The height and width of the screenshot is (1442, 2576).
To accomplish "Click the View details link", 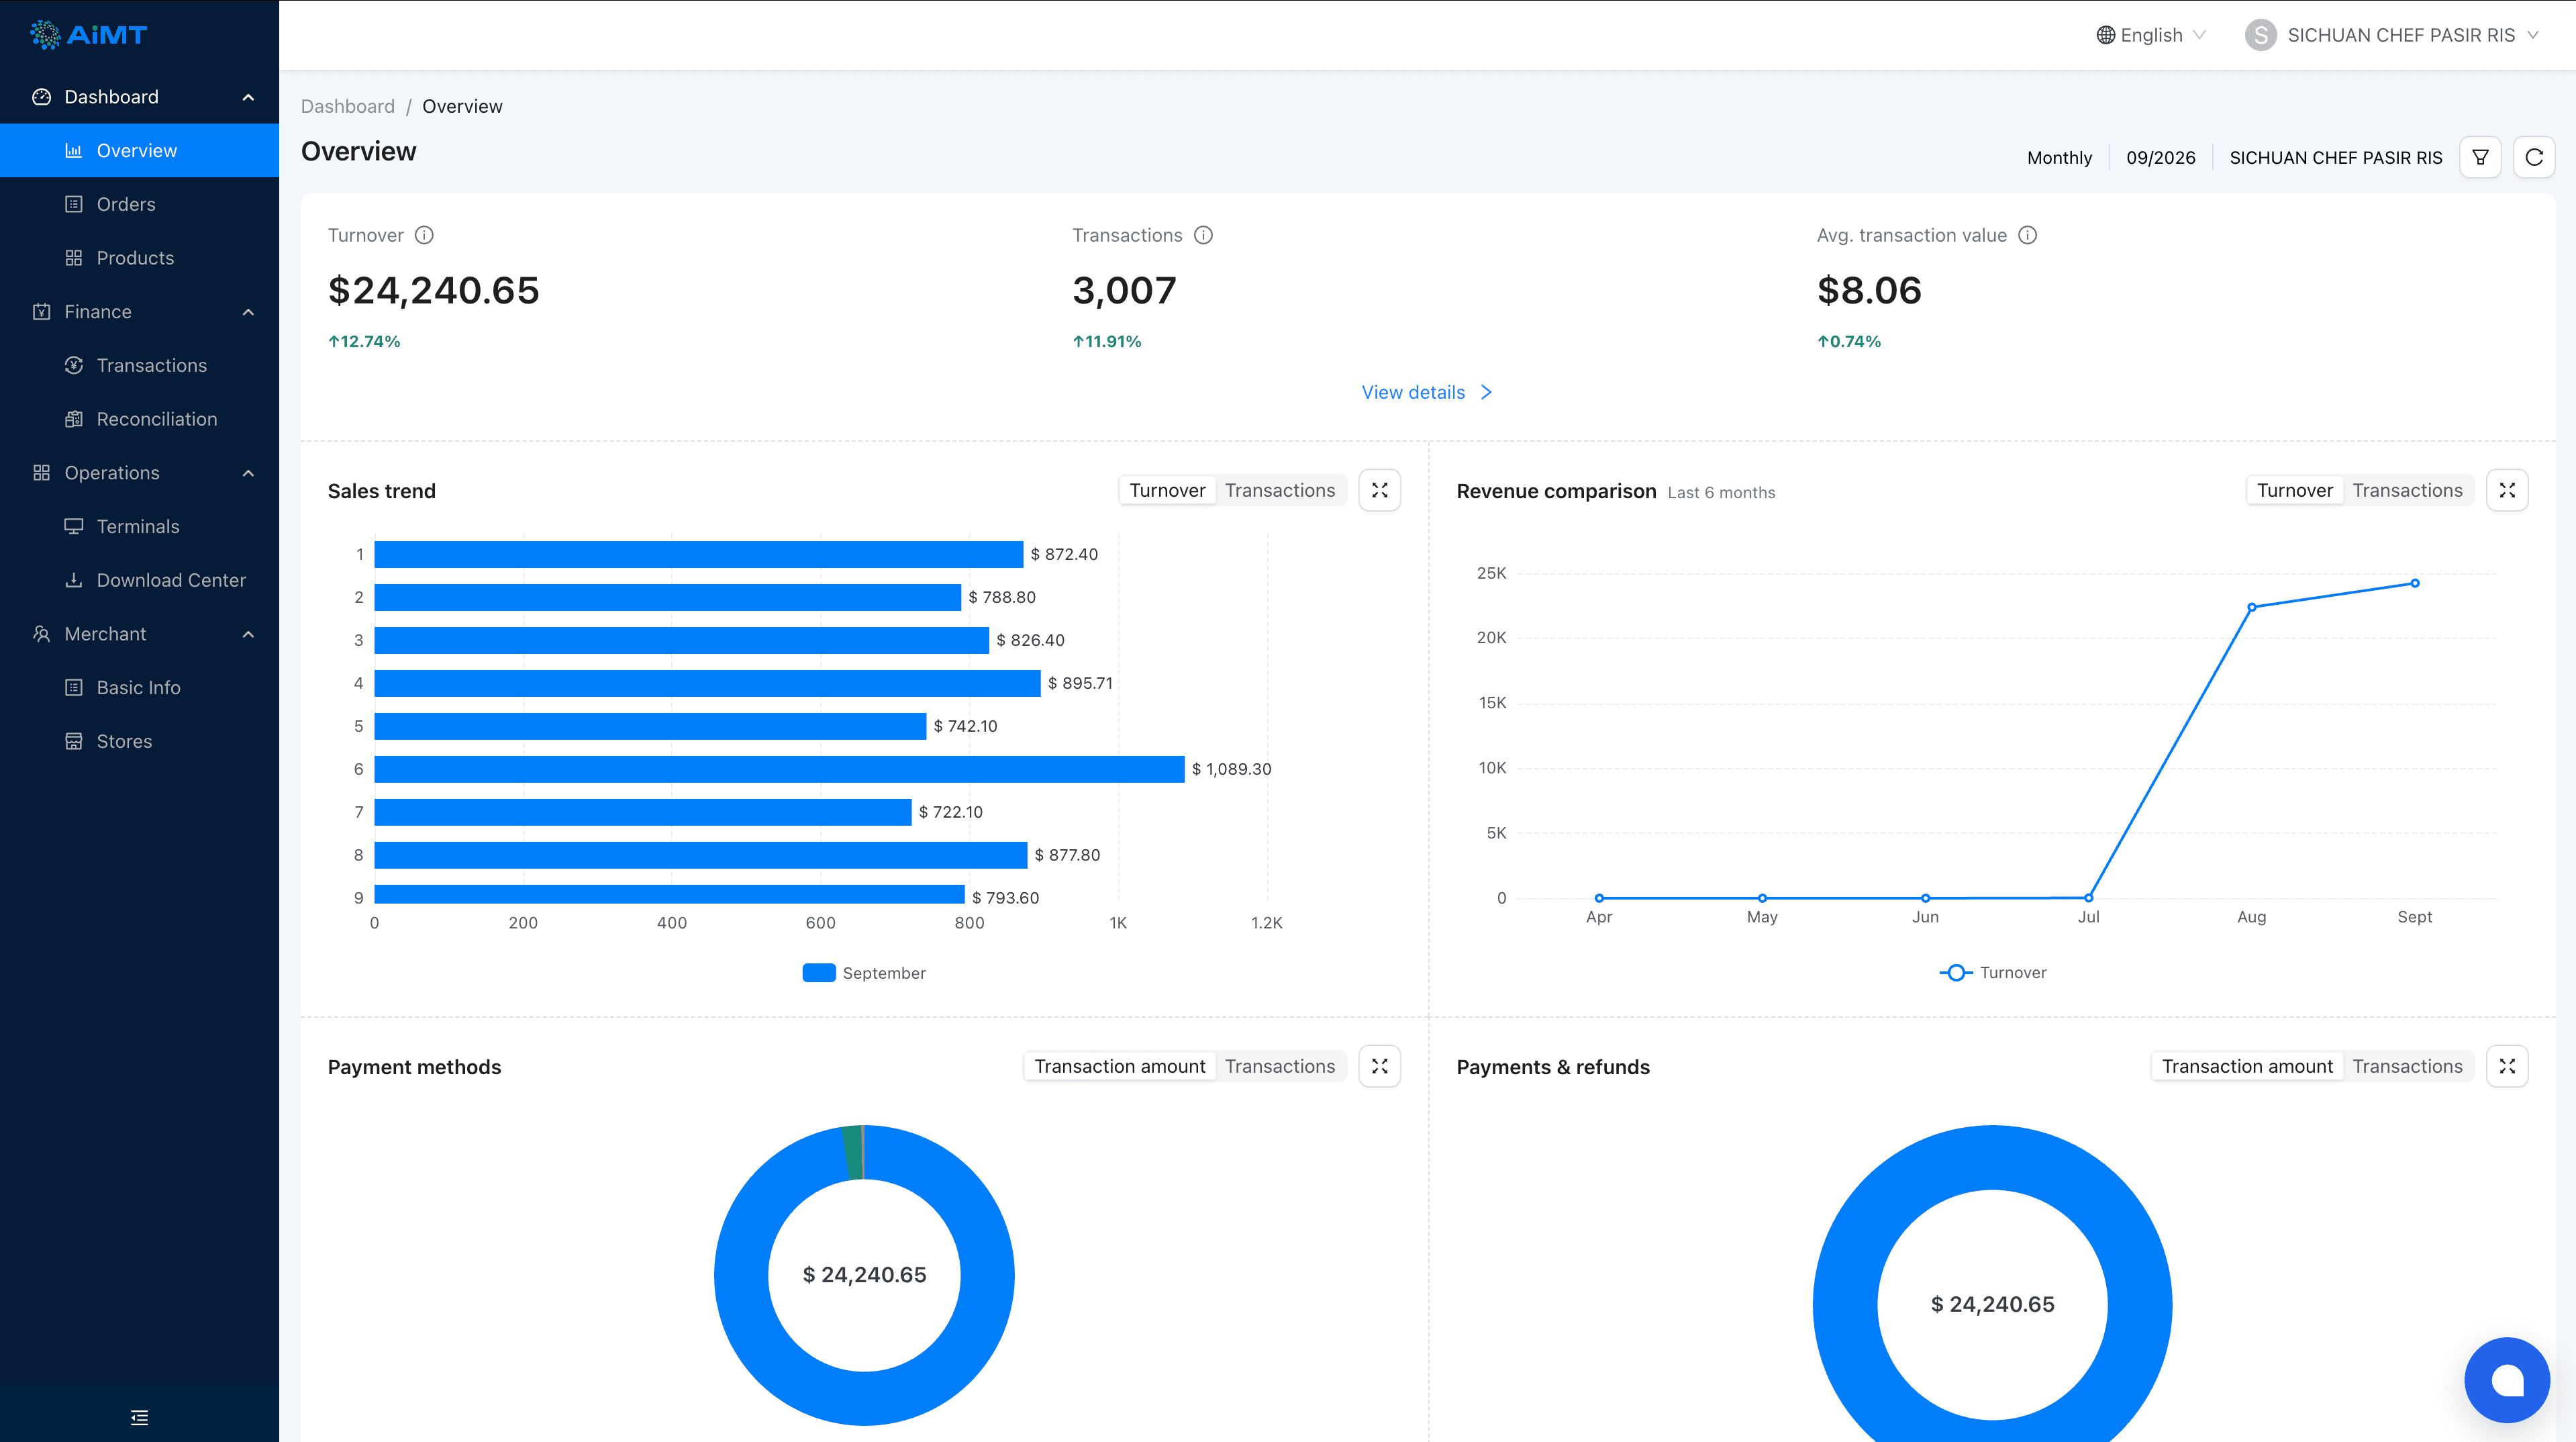I will click(x=1427, y=392).
